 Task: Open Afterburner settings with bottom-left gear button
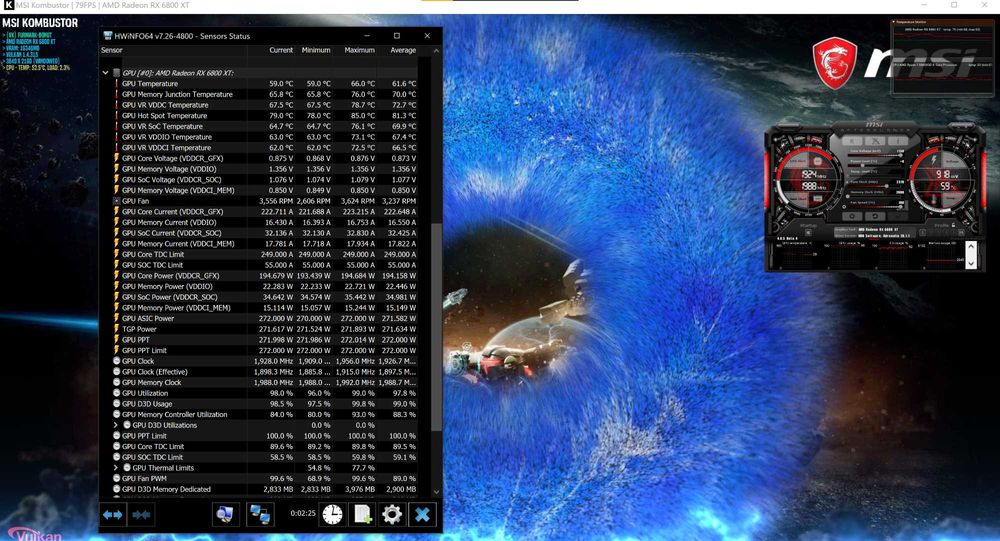852,216
